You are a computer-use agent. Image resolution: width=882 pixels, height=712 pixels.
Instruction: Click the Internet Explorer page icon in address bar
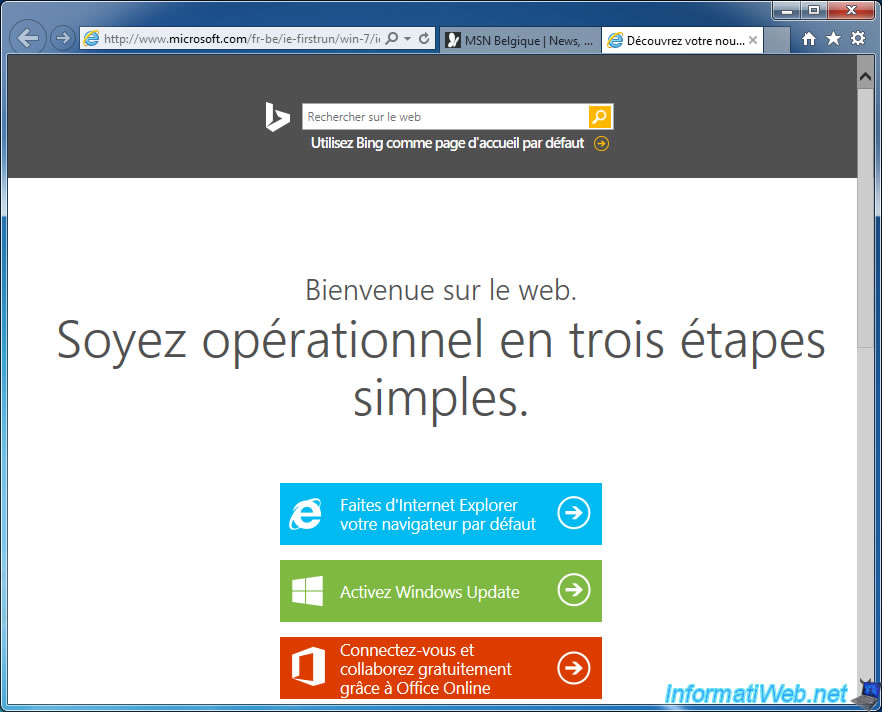coord(91,38)
